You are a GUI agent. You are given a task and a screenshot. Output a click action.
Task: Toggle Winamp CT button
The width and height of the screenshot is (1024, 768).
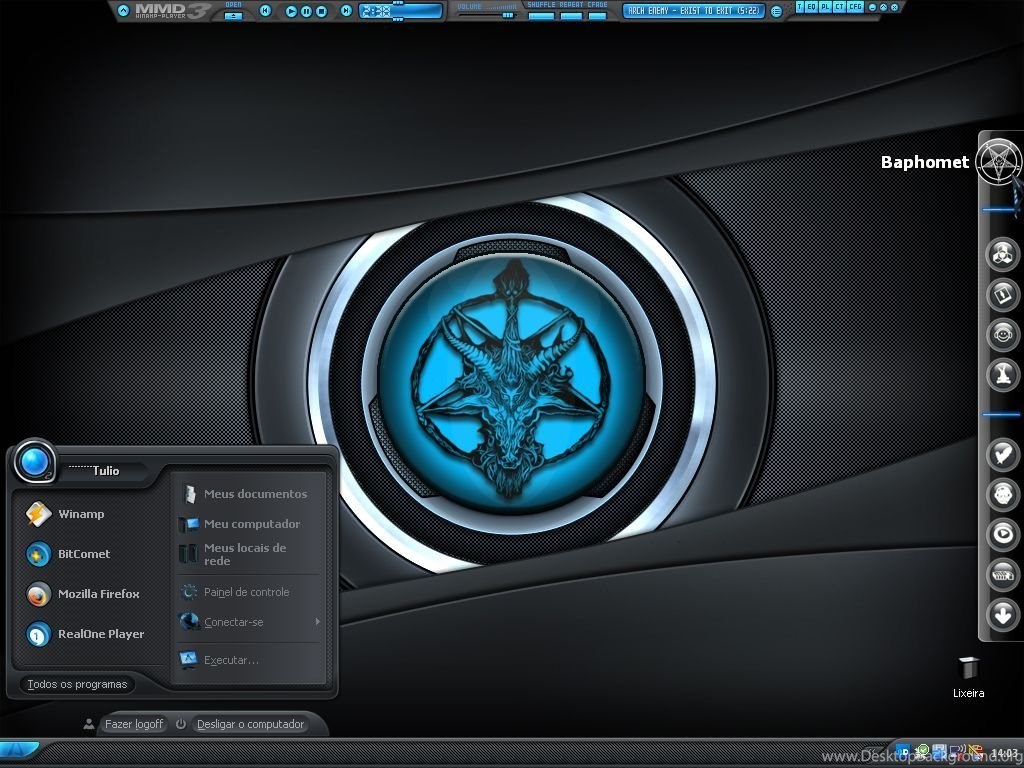point(839,7)
